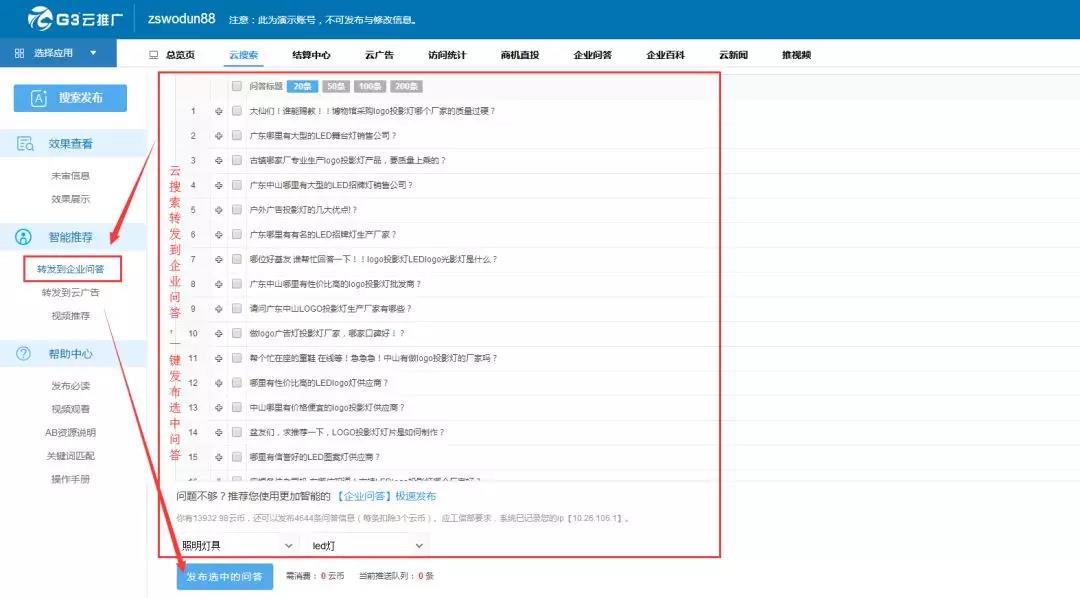Click the G3云推广 logo icon
Image resolution: width=1080 pixels, height=598 pixels.
click(x=41, y=19)
